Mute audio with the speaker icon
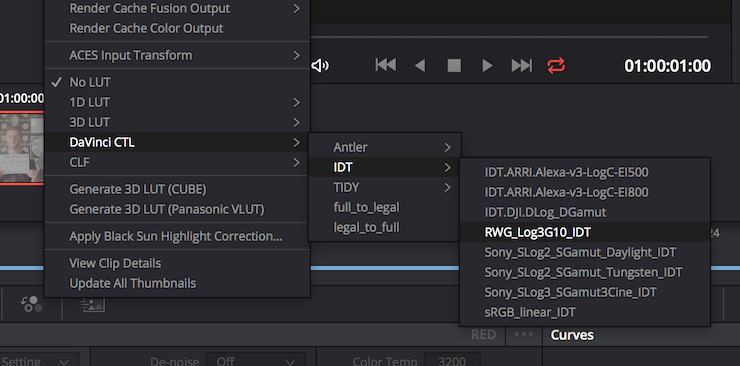 [x=320, y=66]
